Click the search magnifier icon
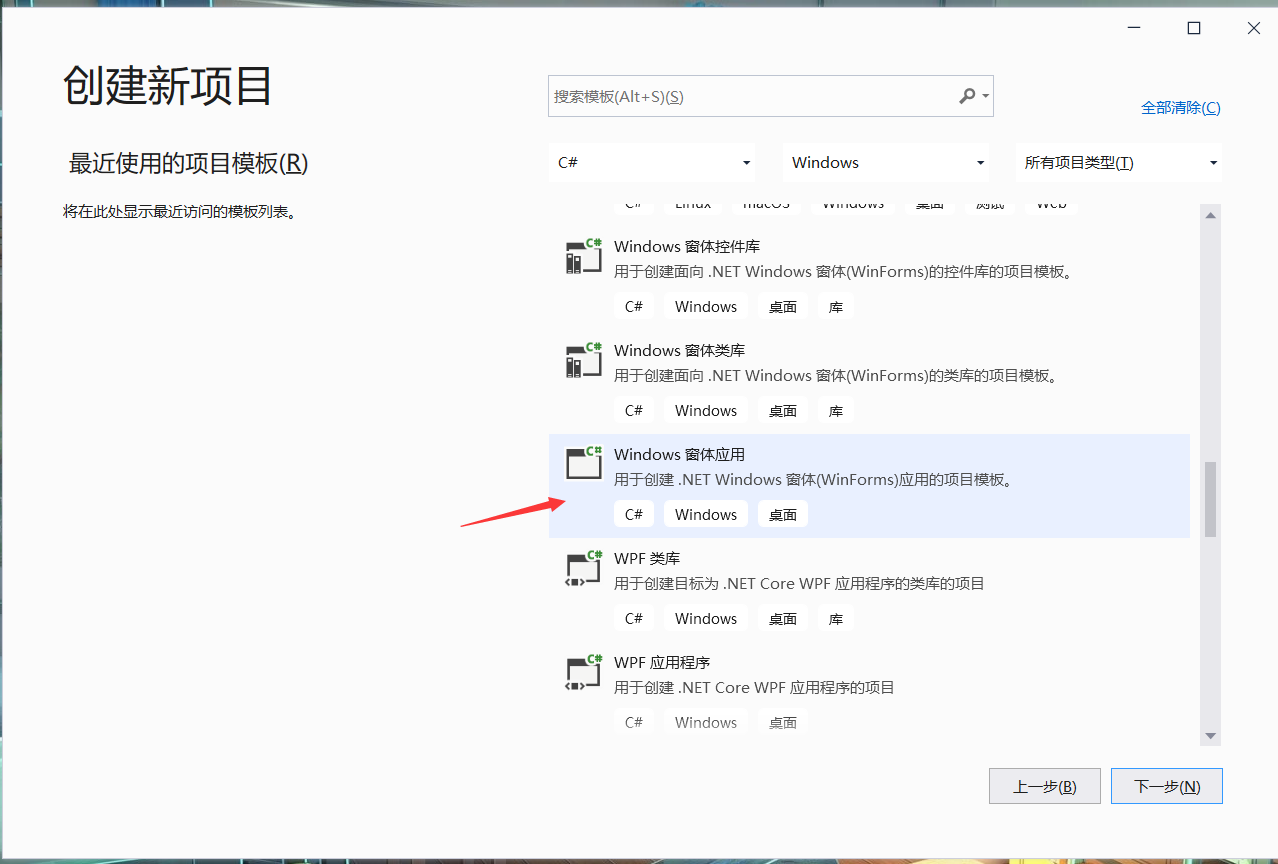Image resolution: width=1278 pixels, height=864 pixels. coord(968,95)
